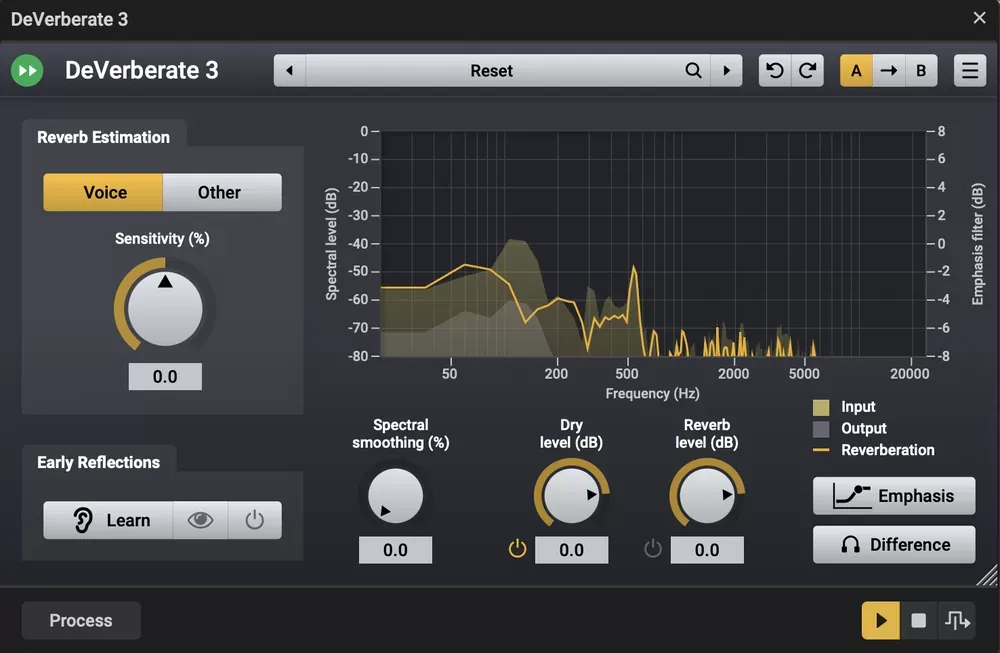
Task: Click the green bypass arrows logo icon
Action: click(x=27, y=70)
